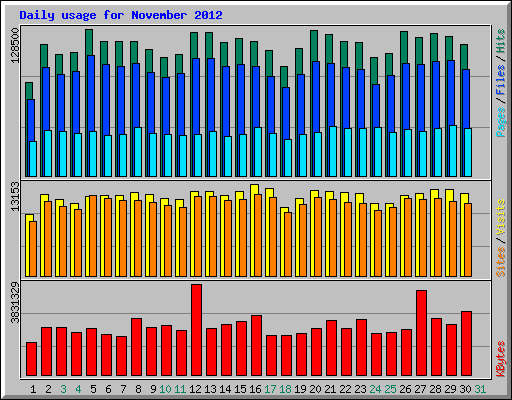512x400 pixels.
Task: Click the vertical Visits legend label
Action: [501, 218]
